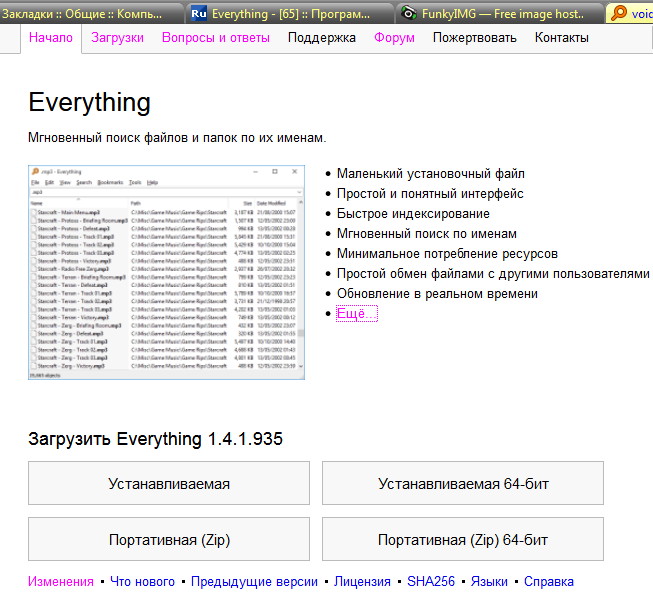
Task: Download Портативная (Zip) 64-бит version
Action: coord(463,539)
